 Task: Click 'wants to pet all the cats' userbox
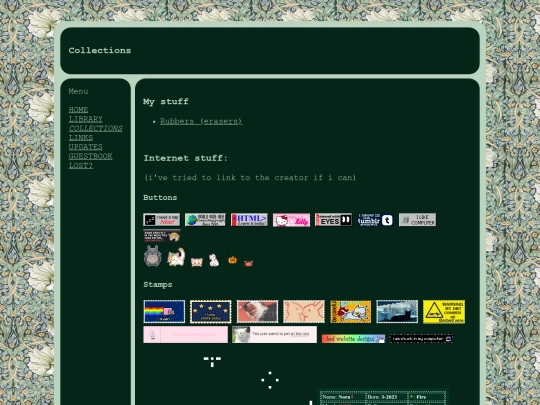tap(274, 334)
